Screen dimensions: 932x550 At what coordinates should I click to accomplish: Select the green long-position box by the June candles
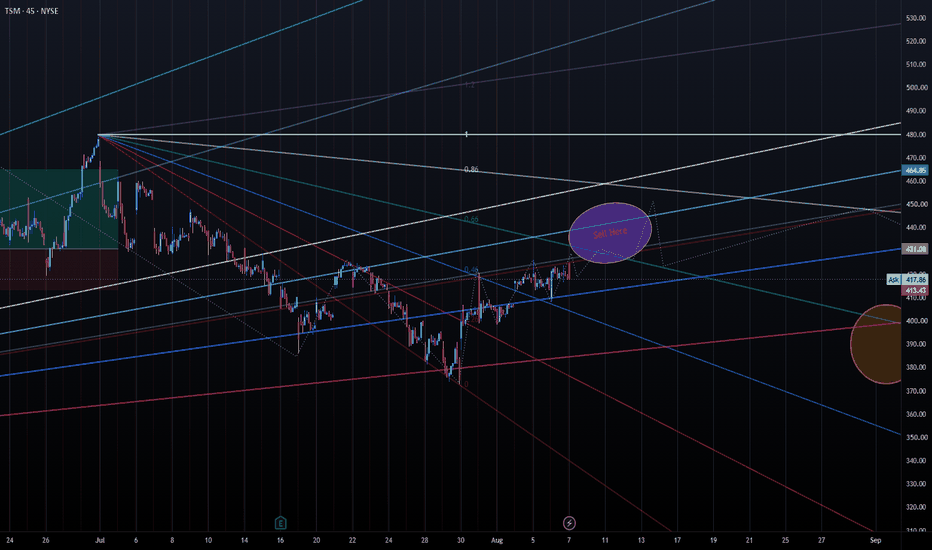tap(59, 209)
